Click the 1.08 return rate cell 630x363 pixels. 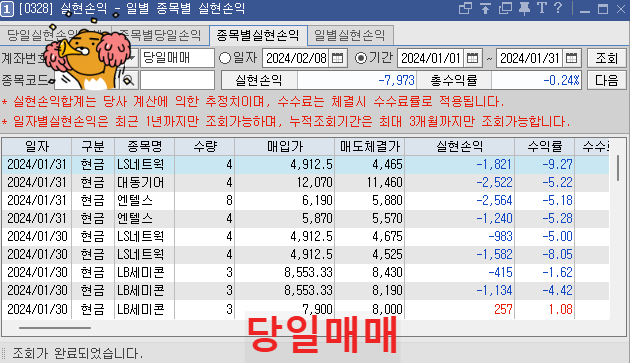545,309
